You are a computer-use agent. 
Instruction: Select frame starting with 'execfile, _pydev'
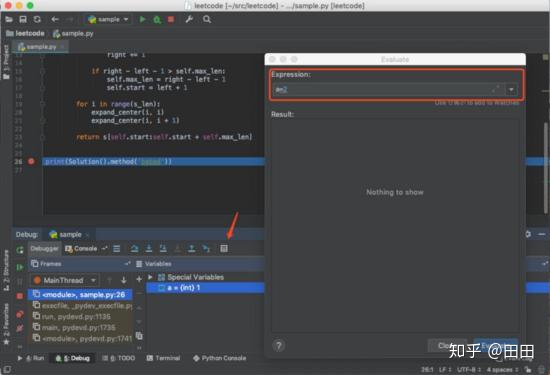point(80,306)
